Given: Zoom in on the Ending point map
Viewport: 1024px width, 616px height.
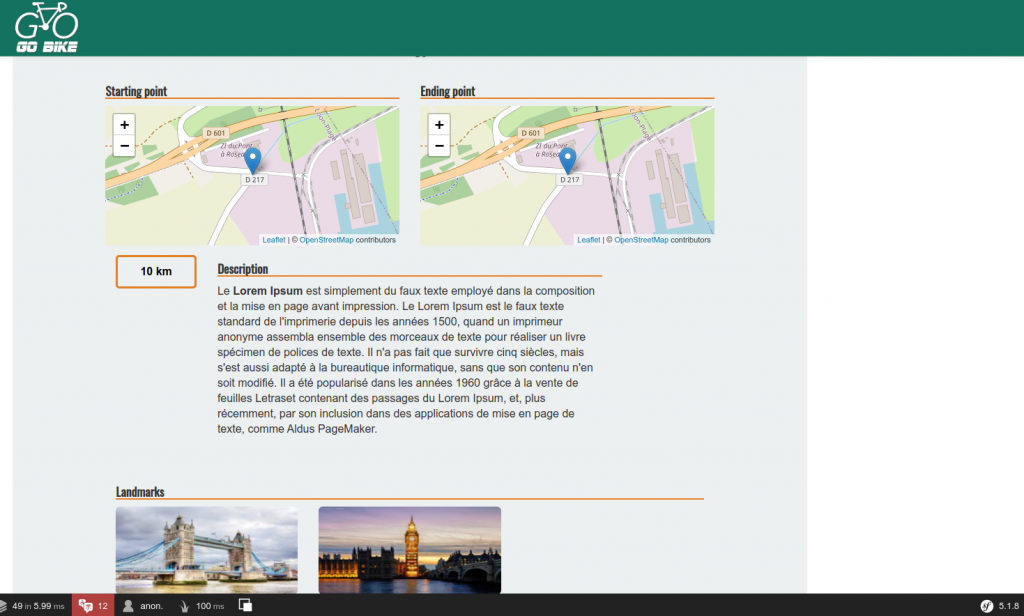Looking at the screenshot, I should point(439,125).
